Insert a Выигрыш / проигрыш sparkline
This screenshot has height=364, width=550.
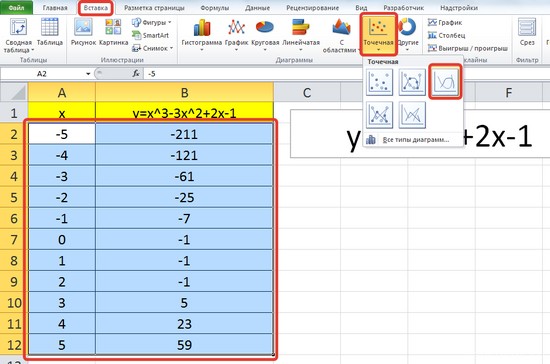(x=467, y=48)
